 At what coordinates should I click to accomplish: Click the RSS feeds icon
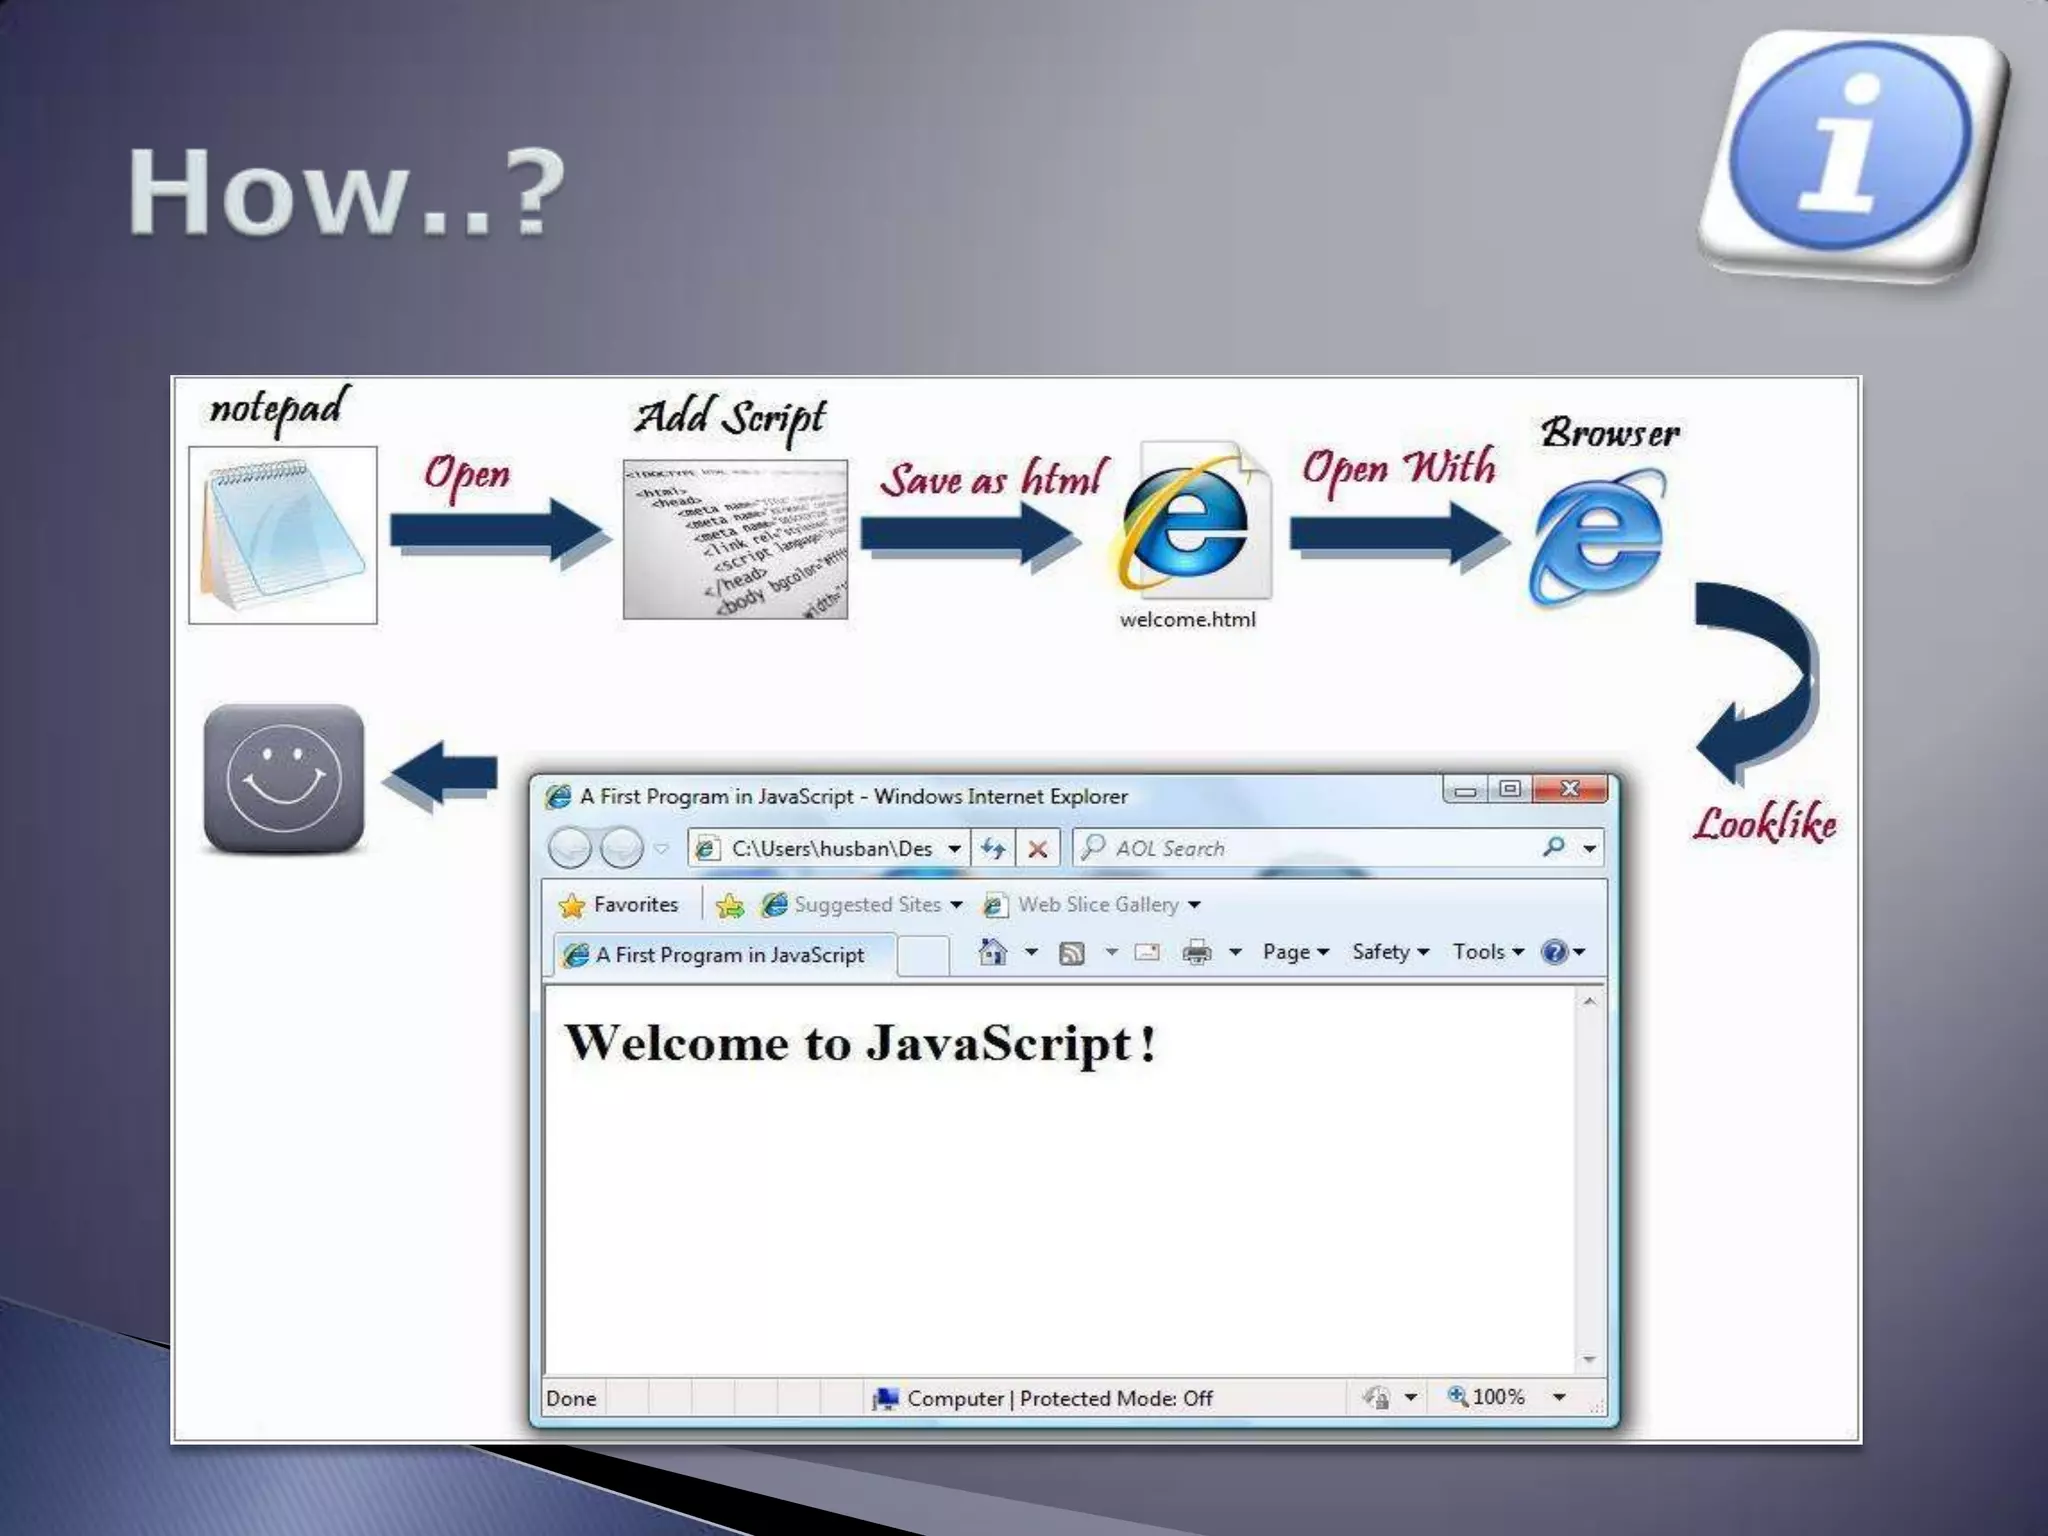(1071, 953)
